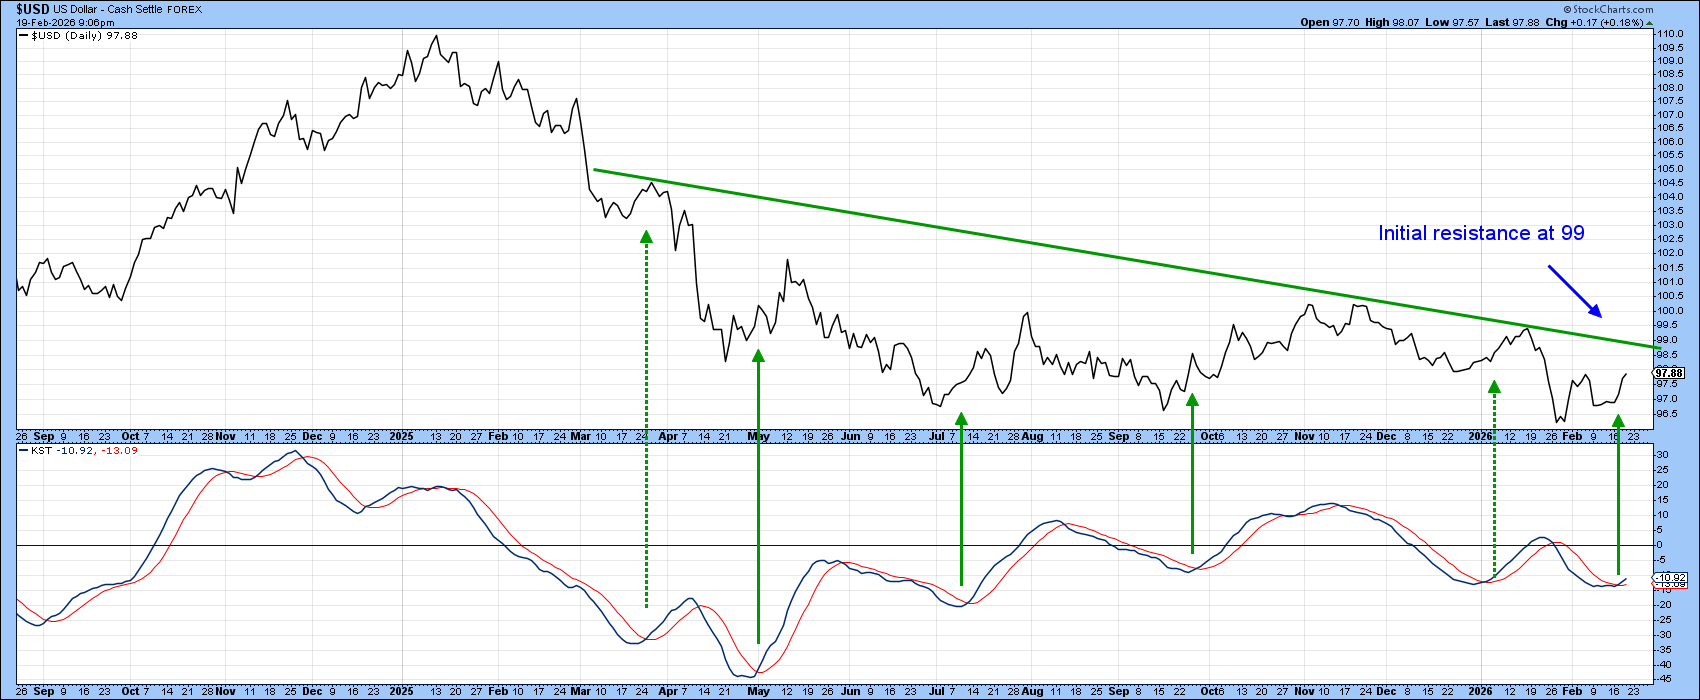Click the 'Initial resistance at 99' annotation text

point(1481,233)
